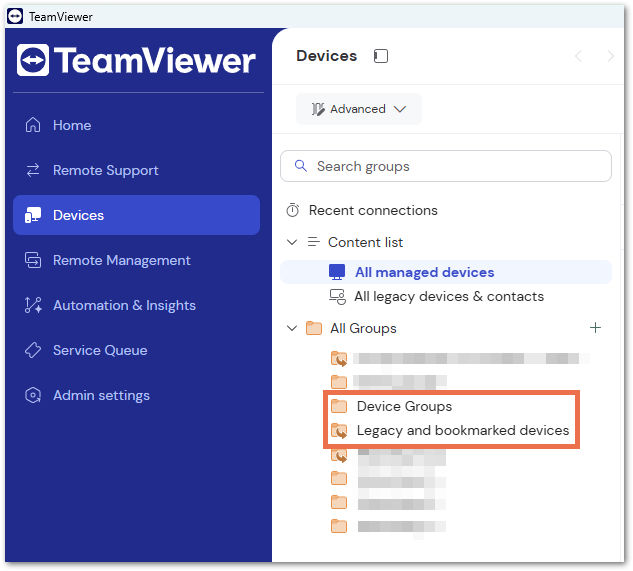Focus the Search groups field
The width and height of the screenshot is (633, 571).
[x=446, y=166]
